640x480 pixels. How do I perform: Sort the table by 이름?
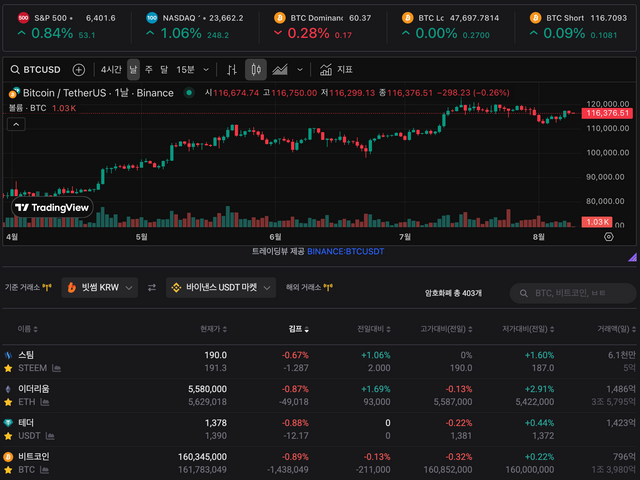click(x=27, y=329)
